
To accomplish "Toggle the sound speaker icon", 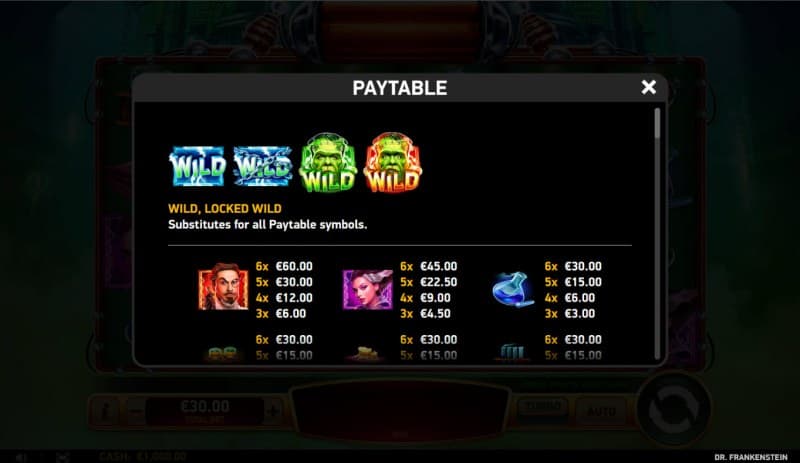I will point(20,457).
